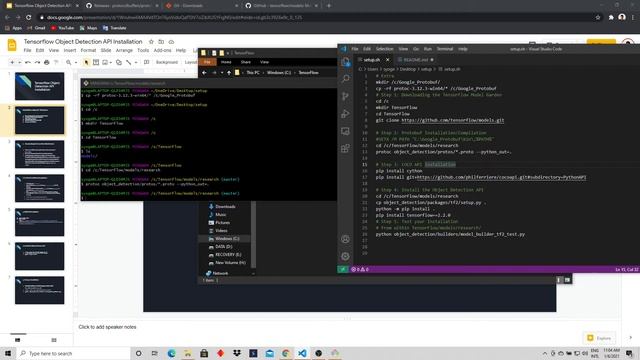
Task: Click errors and warnings count in VS Code status bar
Action: tap(360, 269)
